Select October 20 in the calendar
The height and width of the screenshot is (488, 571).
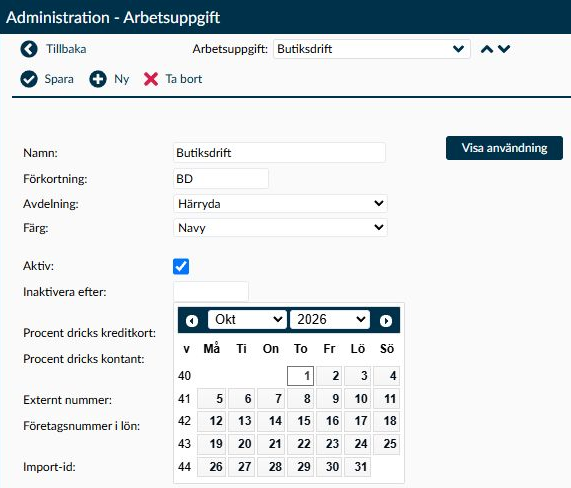[241, 444]
